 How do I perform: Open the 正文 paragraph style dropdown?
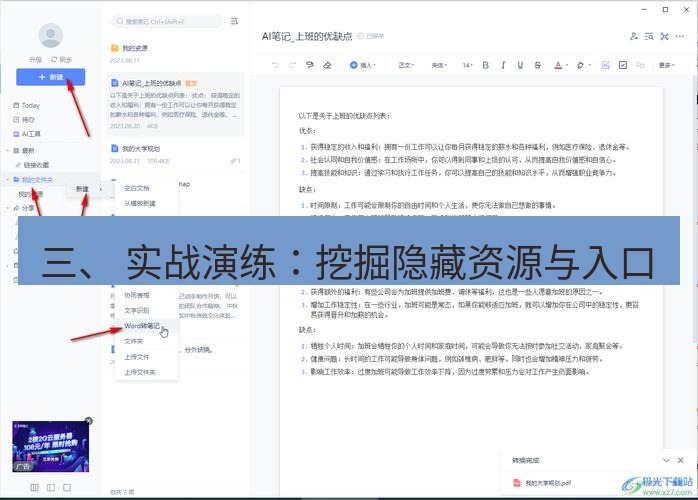click(x=406, y=65)
